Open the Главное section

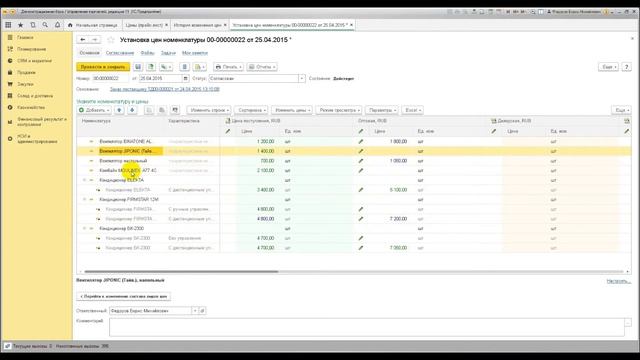coord(25,38)
